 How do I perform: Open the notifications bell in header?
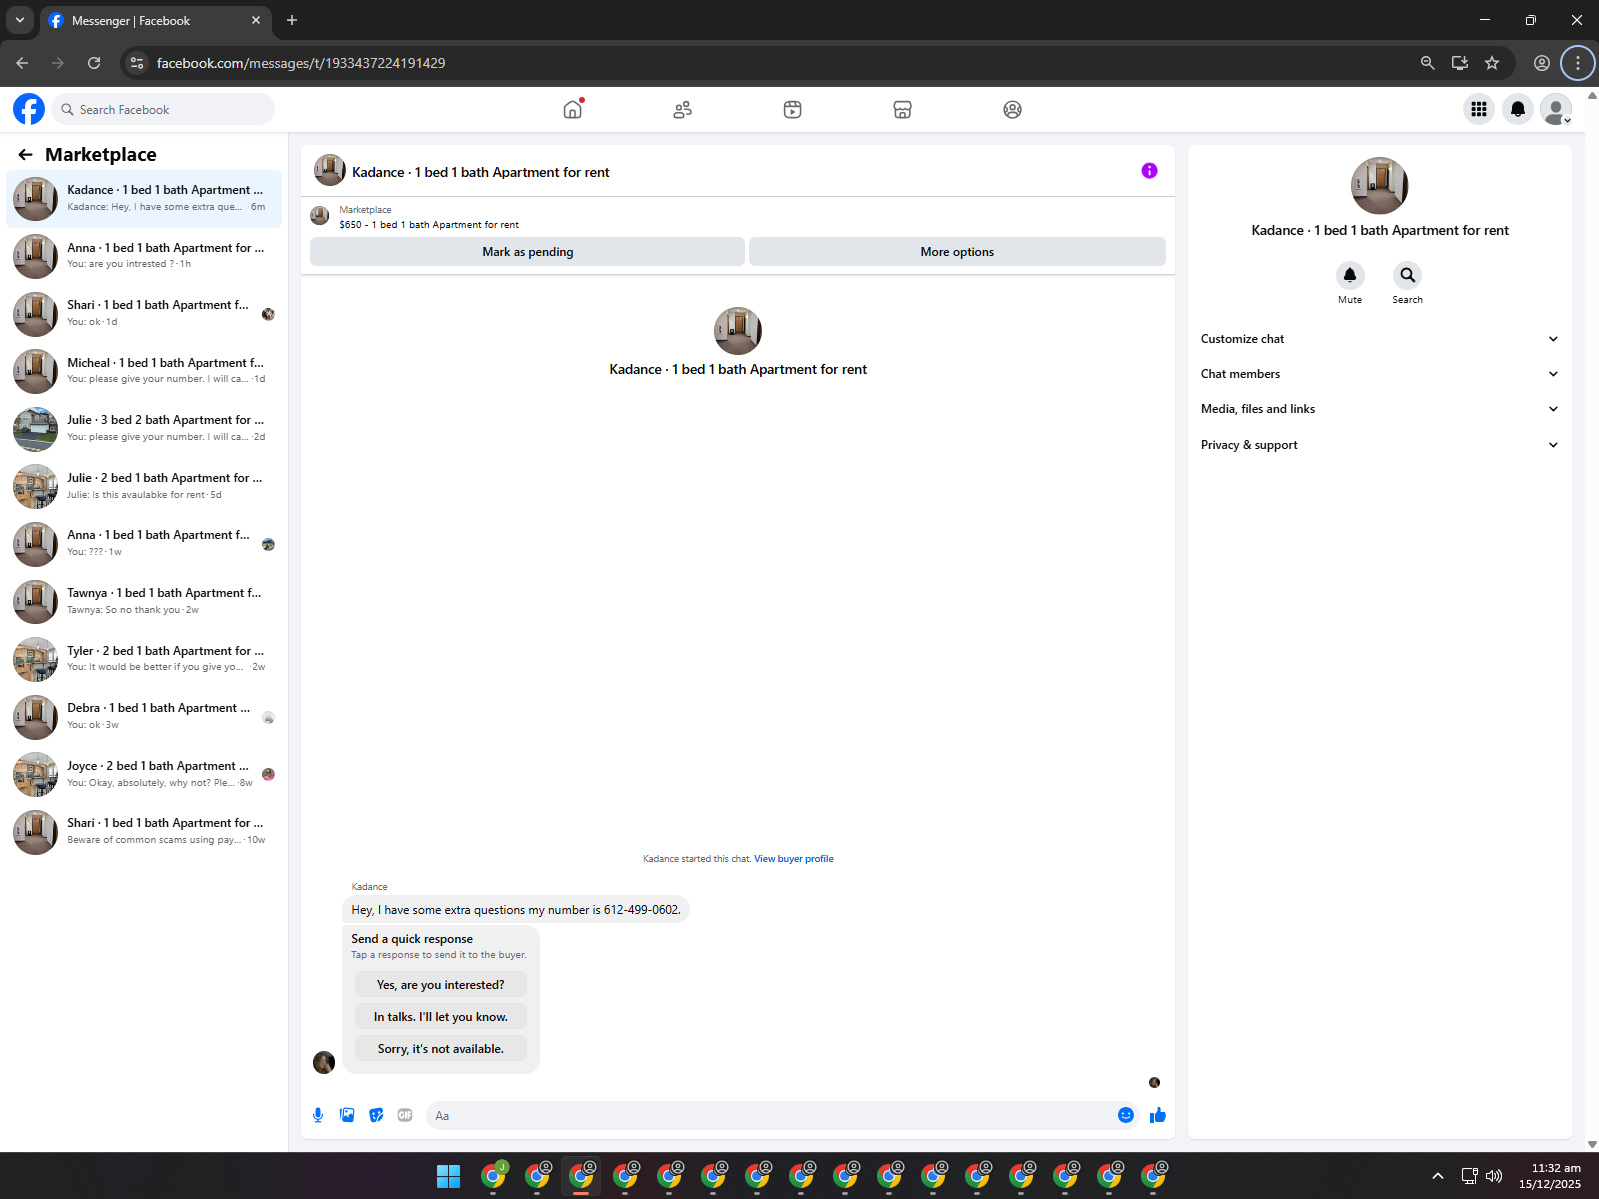pyautogui.click(x=1518, y=109)
